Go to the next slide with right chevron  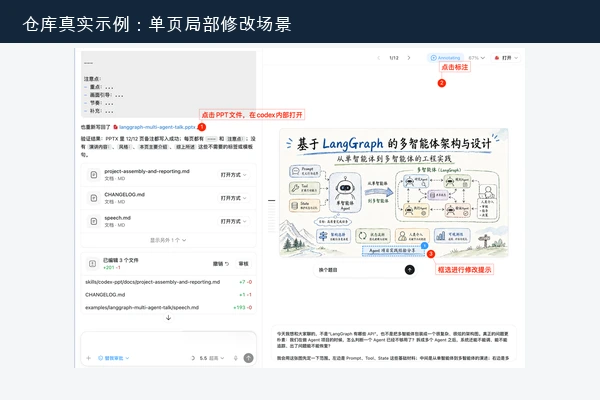409,58
